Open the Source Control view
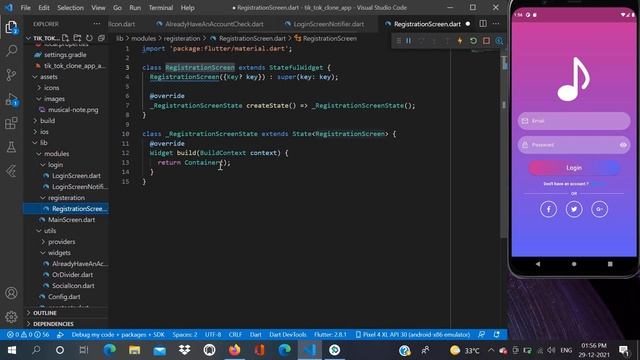The width and height of the screenshot is (640, 360). [x=11, y=75]
